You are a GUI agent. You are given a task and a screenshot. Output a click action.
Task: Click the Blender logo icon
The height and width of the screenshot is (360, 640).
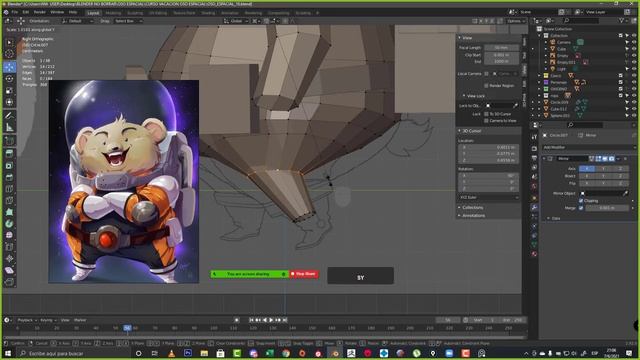(x=6, y=12)
